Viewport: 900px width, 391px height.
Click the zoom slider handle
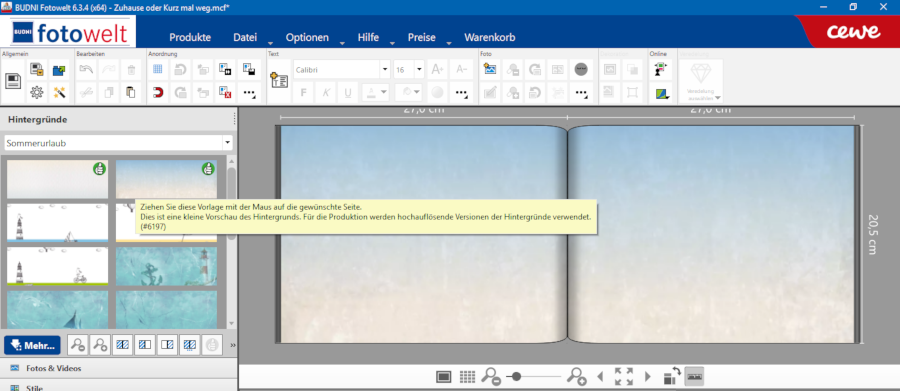click(516, 377)
